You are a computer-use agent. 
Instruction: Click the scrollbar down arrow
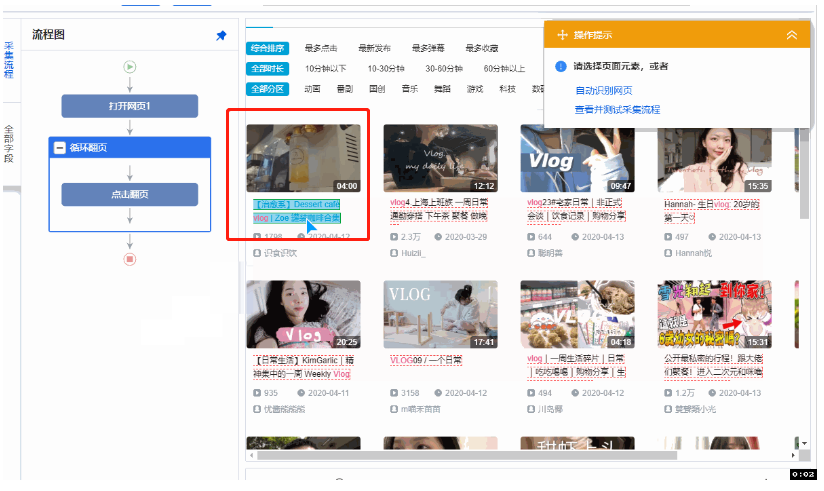804,443
